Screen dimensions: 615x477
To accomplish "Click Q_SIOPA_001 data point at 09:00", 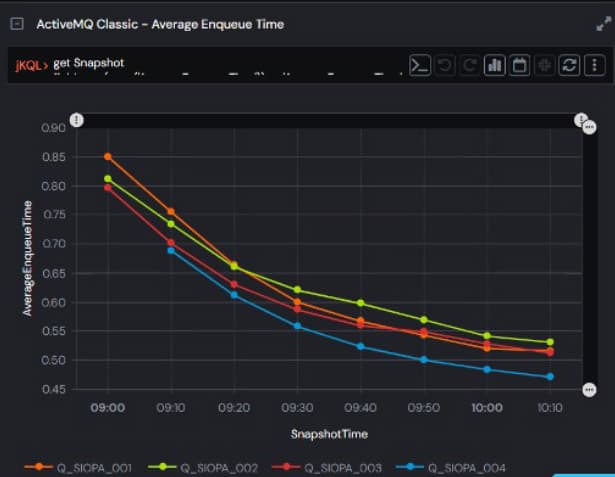I will [x=108, y=156].
